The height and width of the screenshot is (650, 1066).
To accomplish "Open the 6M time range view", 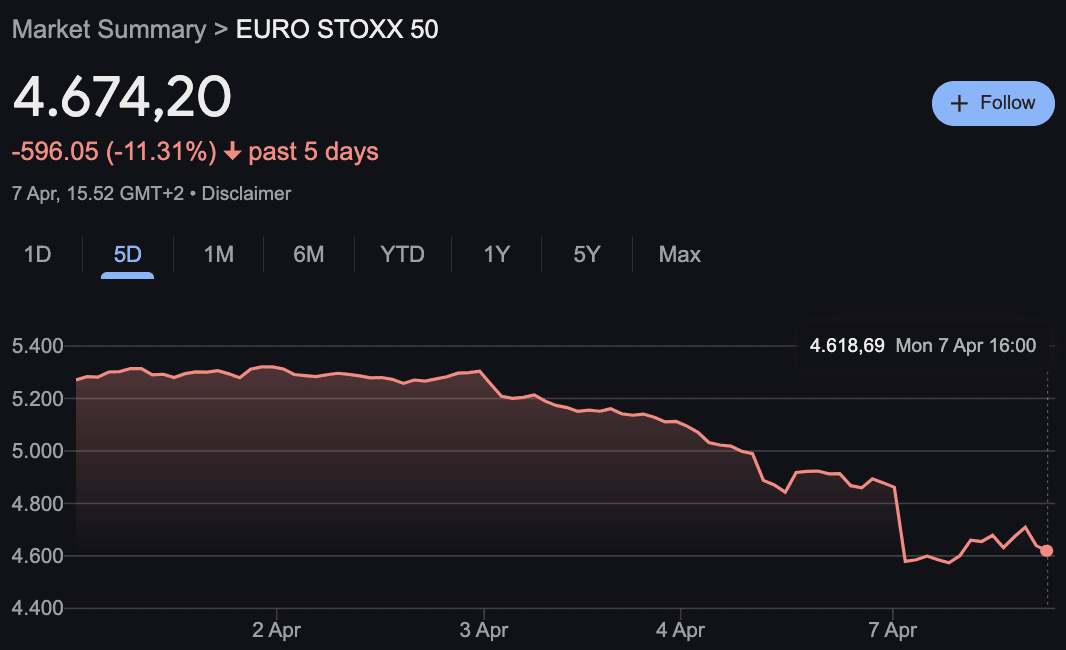I will pos(308,255).
